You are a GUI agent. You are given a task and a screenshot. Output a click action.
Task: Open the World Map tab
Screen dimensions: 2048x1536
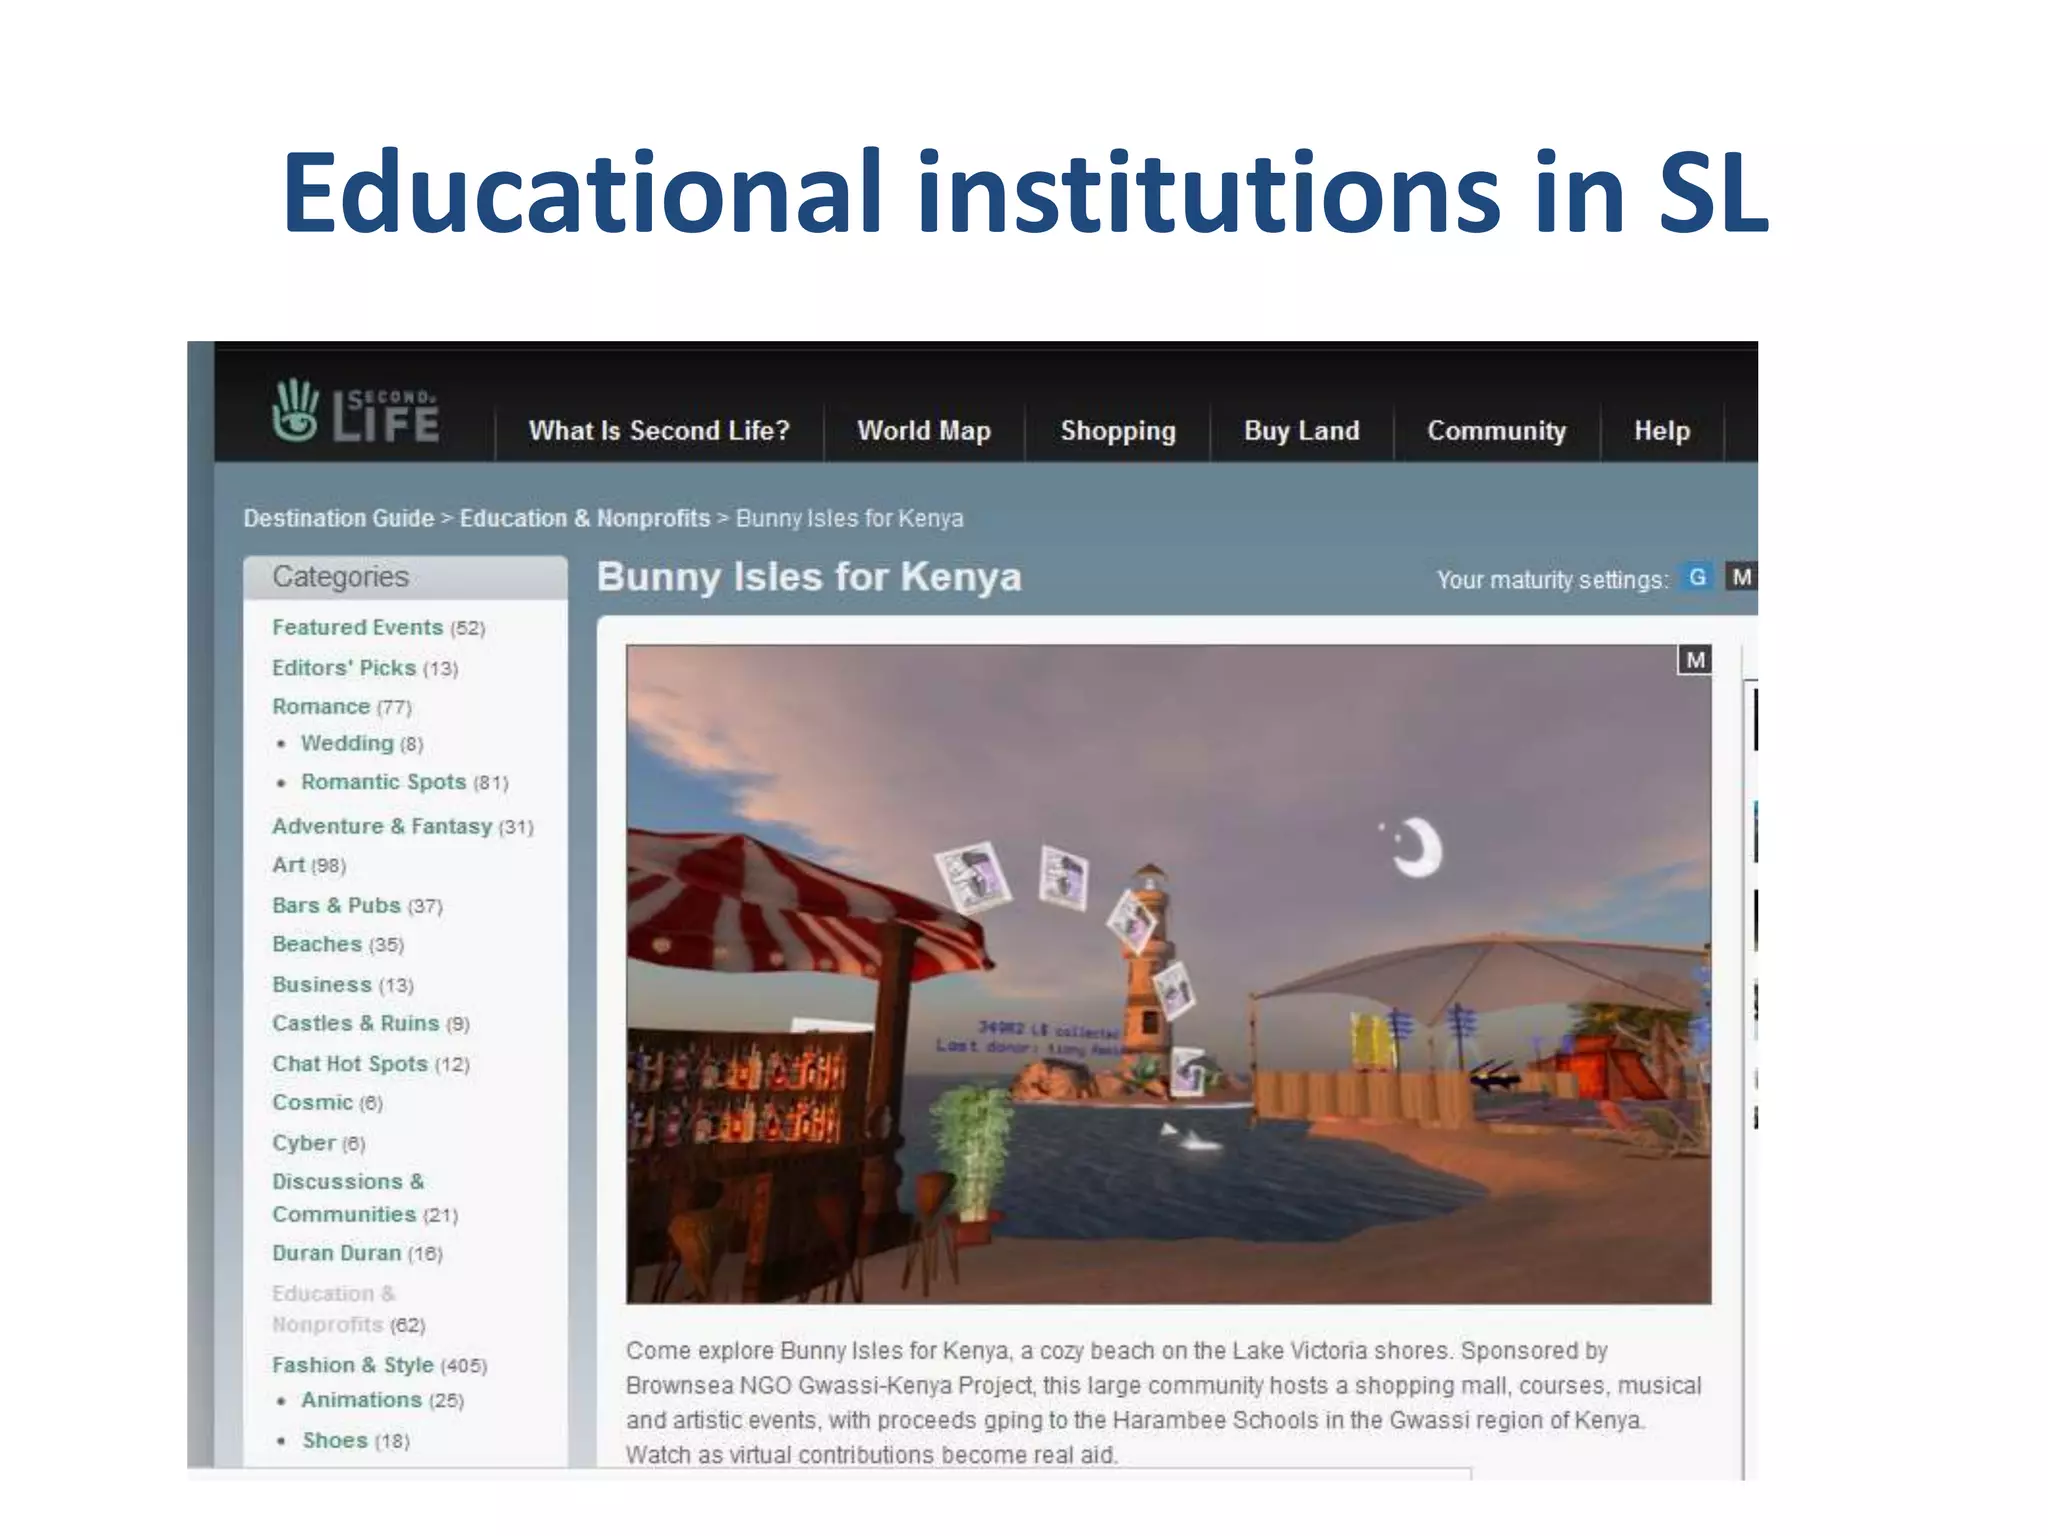tap(924, 431)
